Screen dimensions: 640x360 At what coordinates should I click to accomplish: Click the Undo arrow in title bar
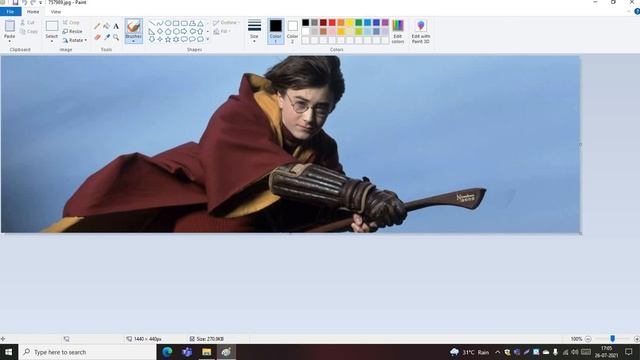[24, 2]
